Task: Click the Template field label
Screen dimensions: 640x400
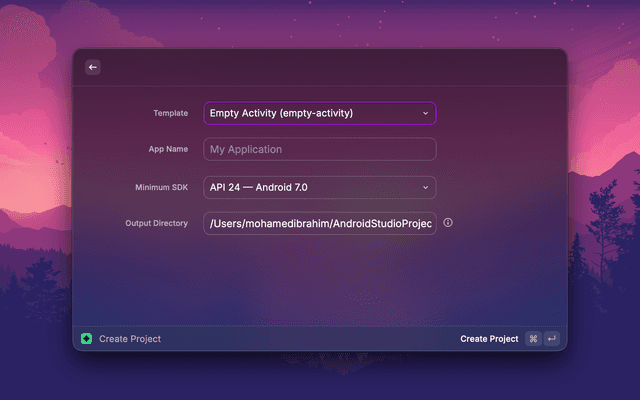Action: 171,113
